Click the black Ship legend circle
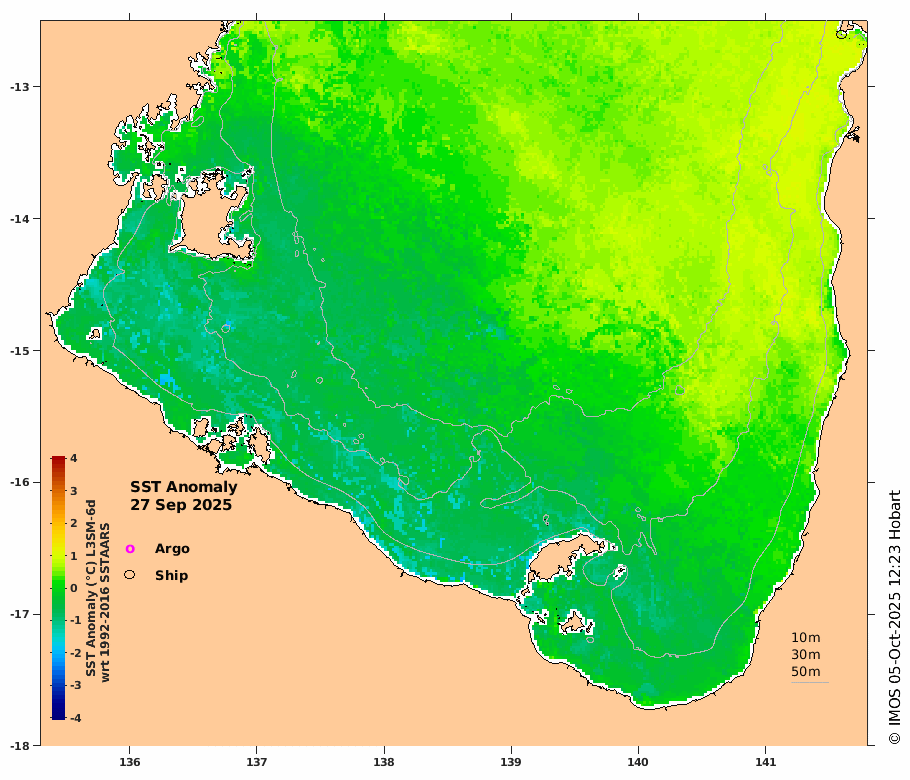 tap(129, 574)
